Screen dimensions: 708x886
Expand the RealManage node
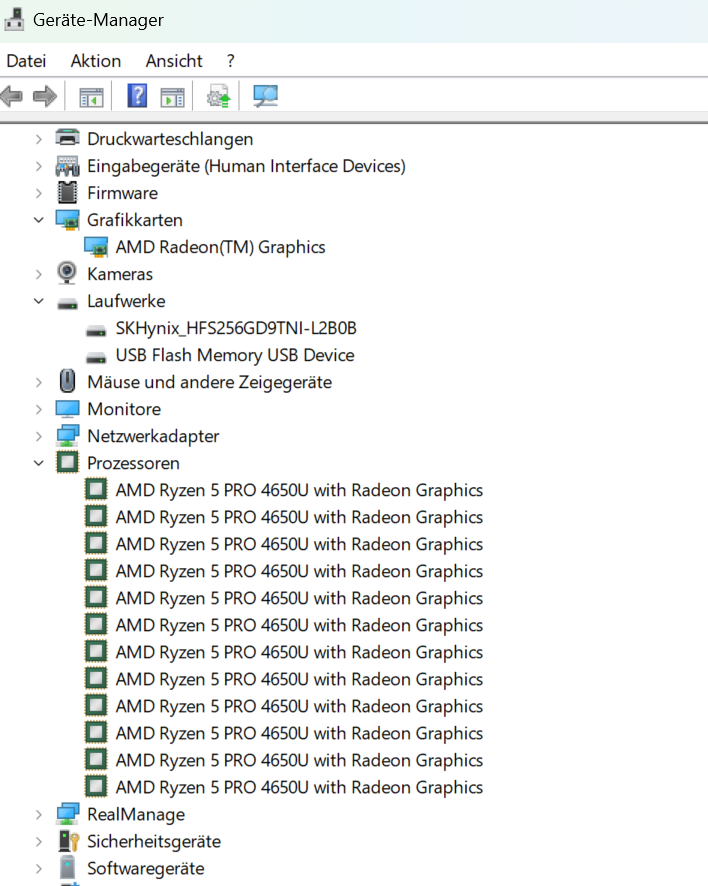(38, 814)
